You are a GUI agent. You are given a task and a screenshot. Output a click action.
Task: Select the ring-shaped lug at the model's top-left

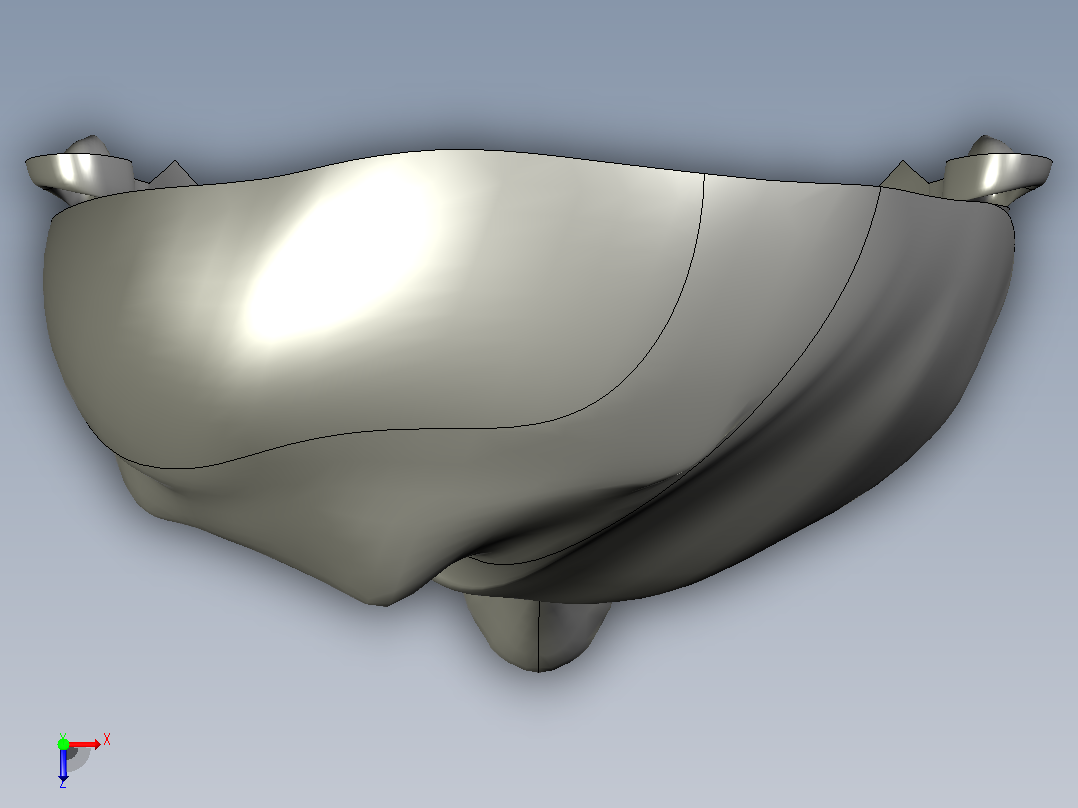[x=78, y=172]
